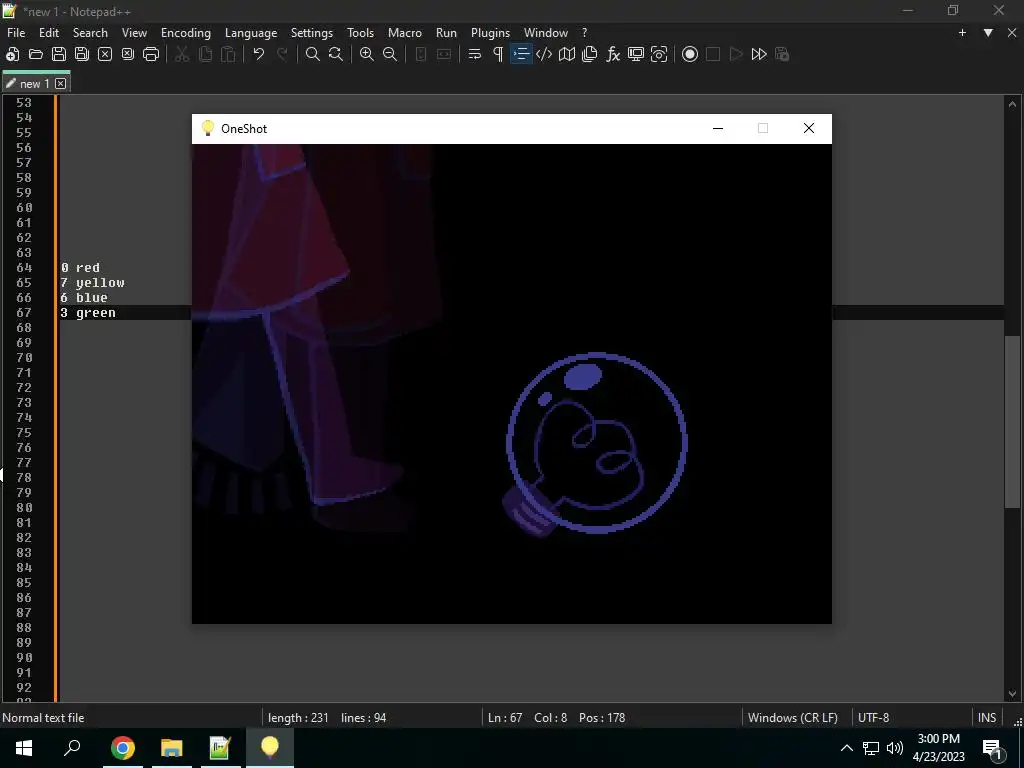1024x768 pixels.
Task: Open the Document Map icon
Action: click(567, 54)
